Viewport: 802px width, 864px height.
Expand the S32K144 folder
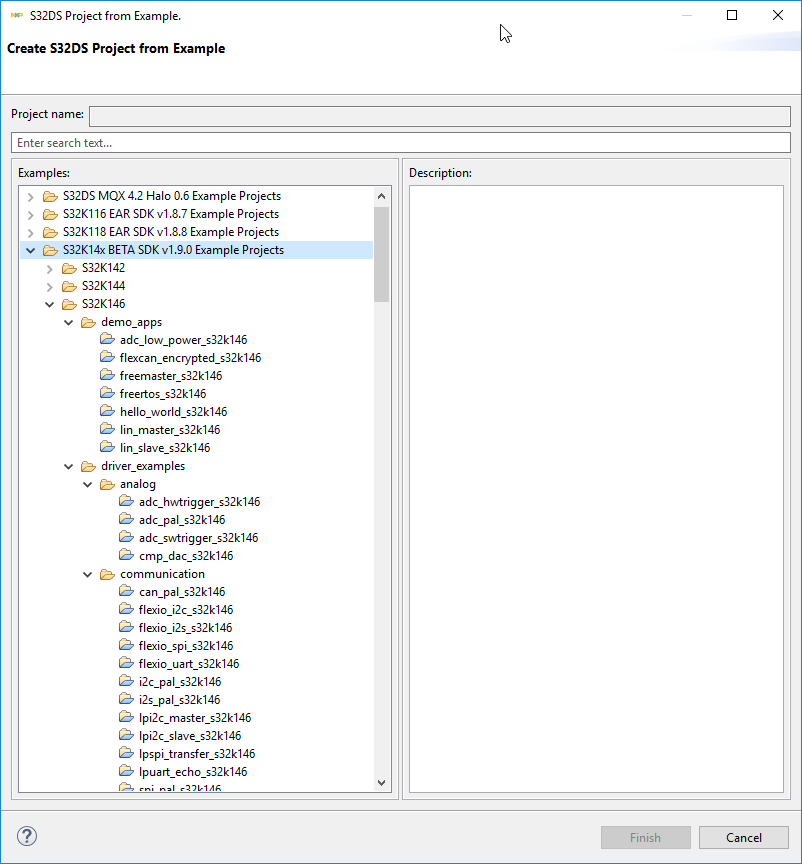[50, 287]
